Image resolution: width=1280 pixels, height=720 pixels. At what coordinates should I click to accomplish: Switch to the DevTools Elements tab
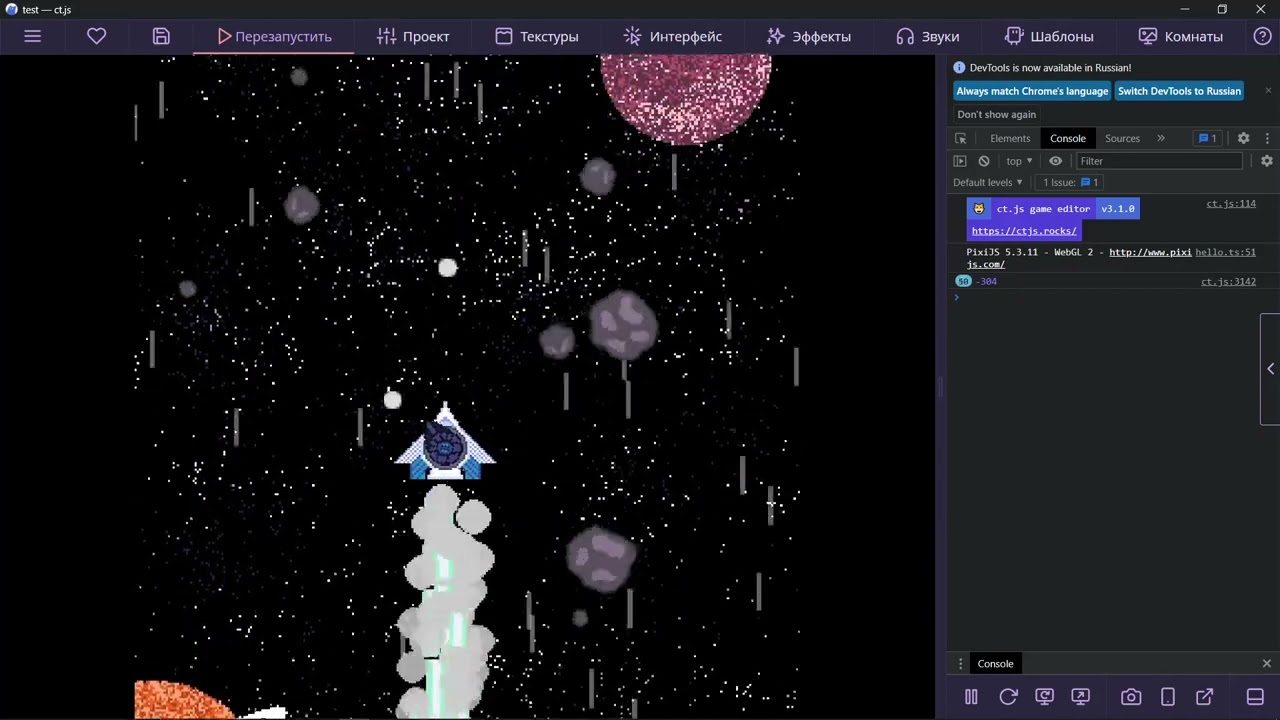(1010, 138)
